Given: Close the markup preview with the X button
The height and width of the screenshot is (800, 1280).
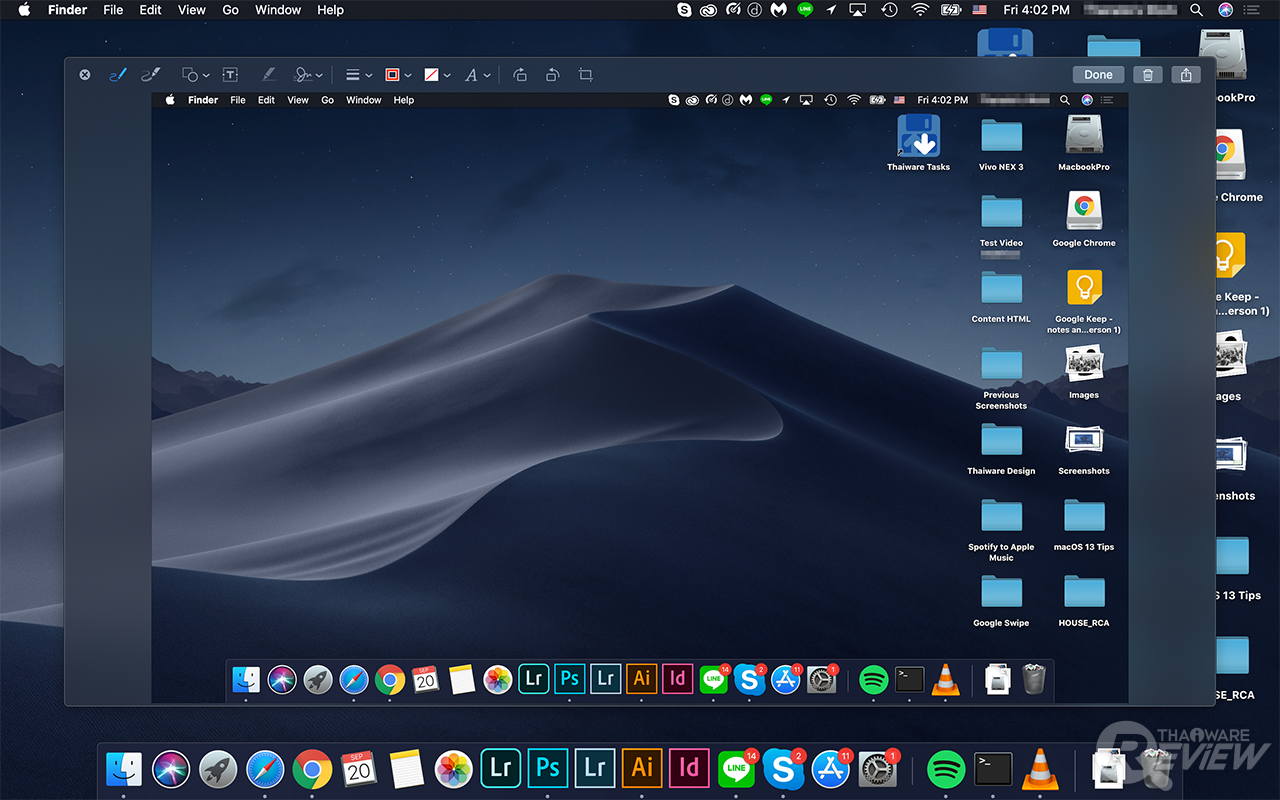Looking at the screenshot, I should pos(85,75).
